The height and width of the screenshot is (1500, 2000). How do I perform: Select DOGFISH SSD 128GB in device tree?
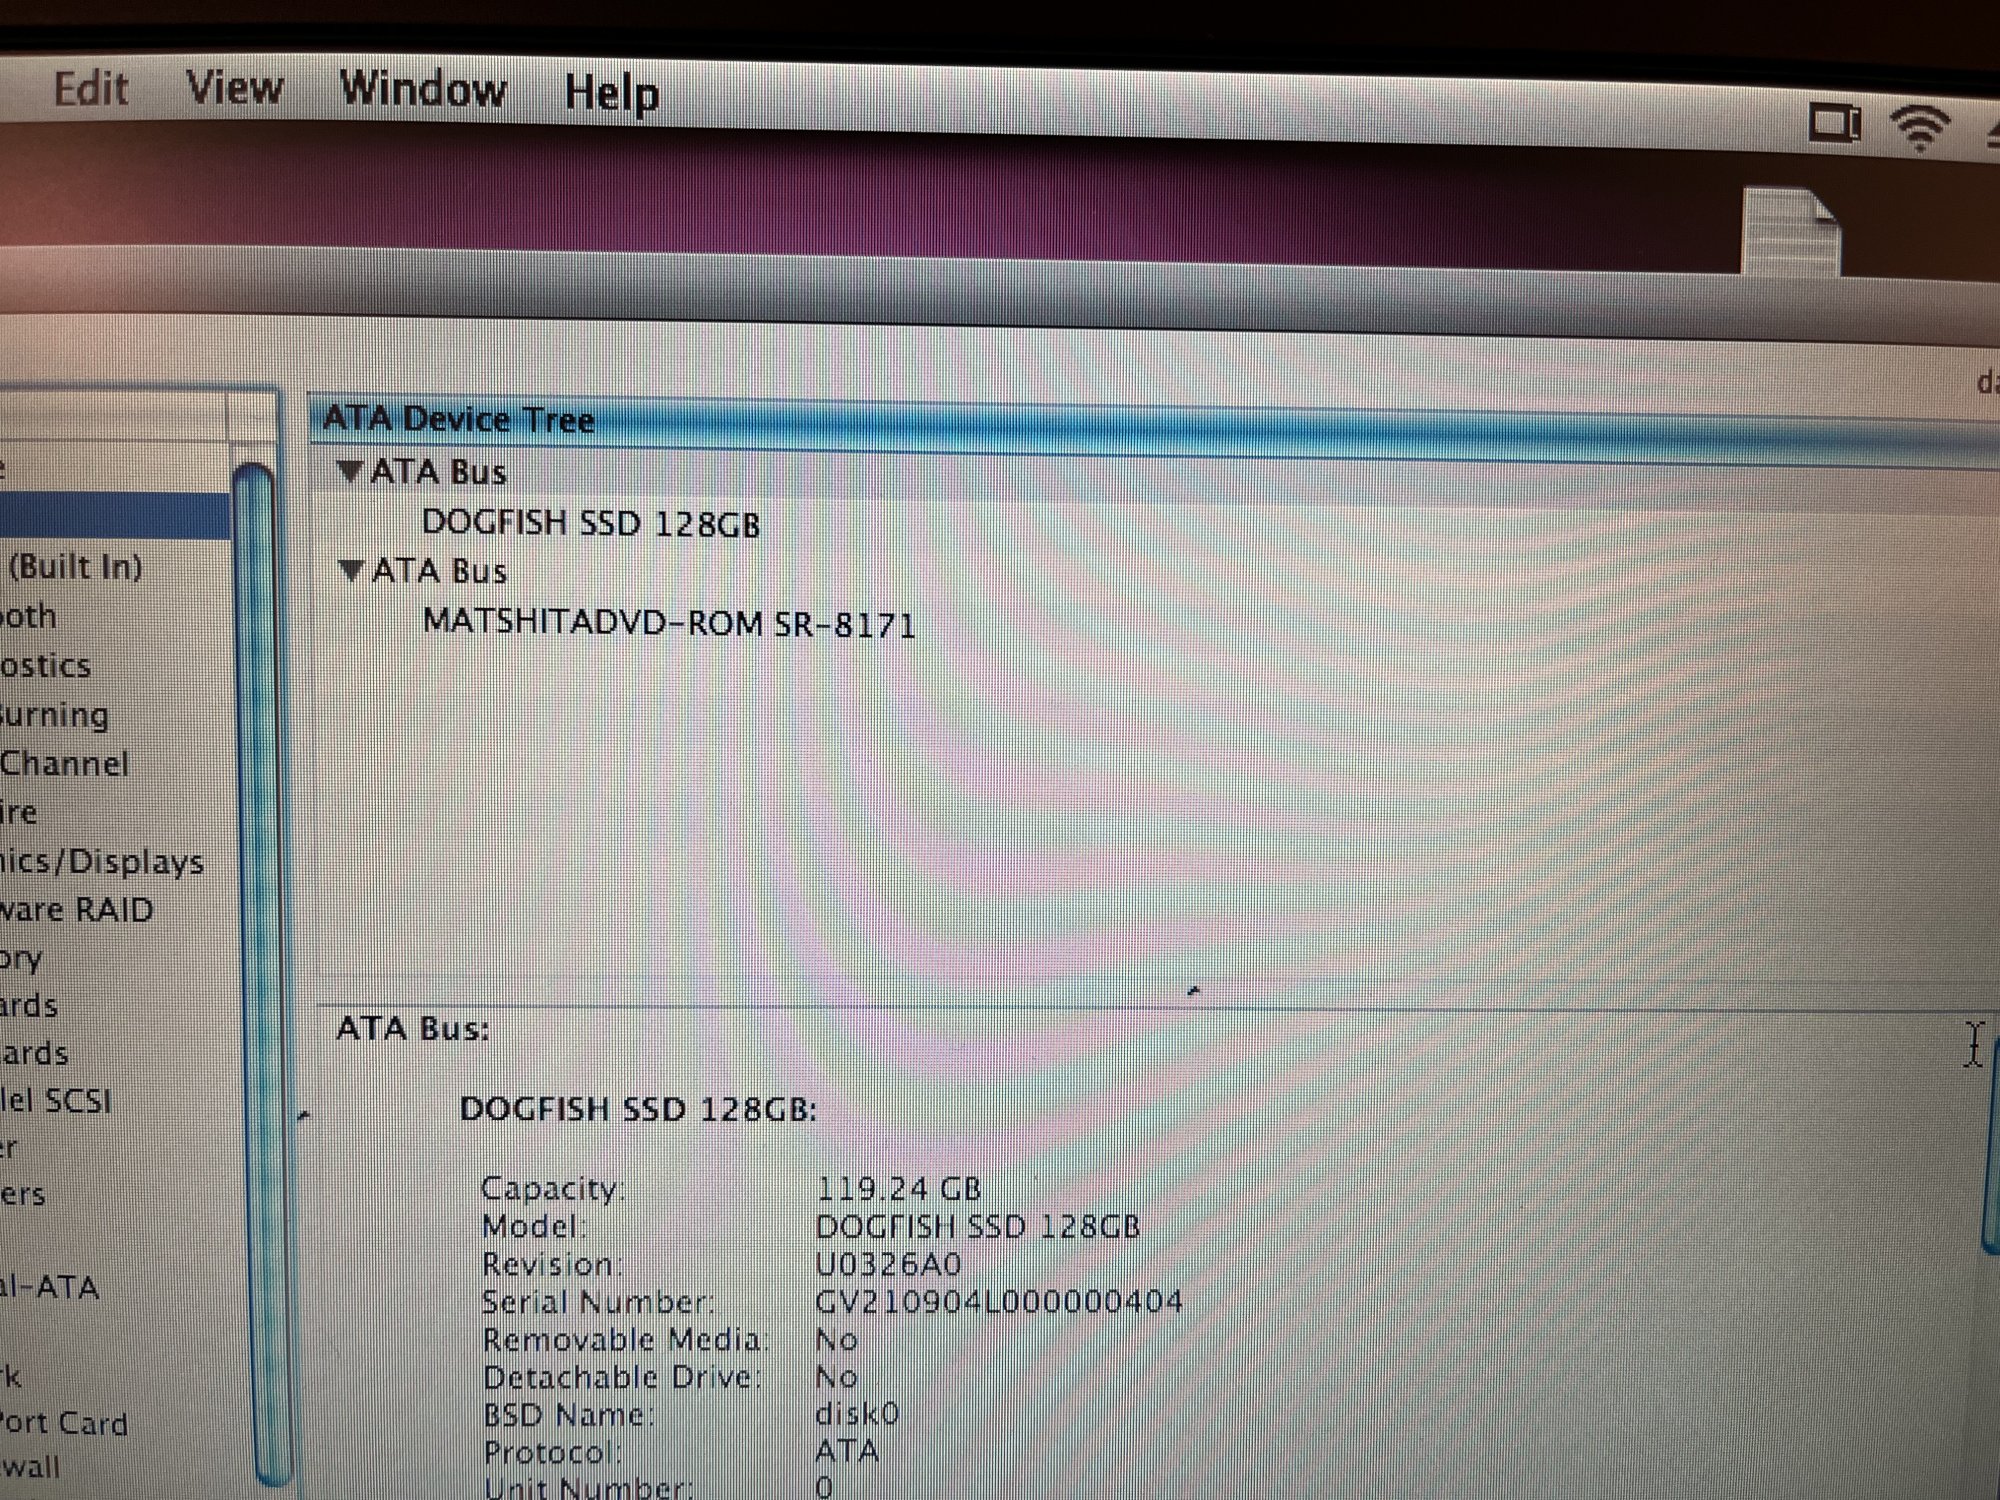click(590, 523)
